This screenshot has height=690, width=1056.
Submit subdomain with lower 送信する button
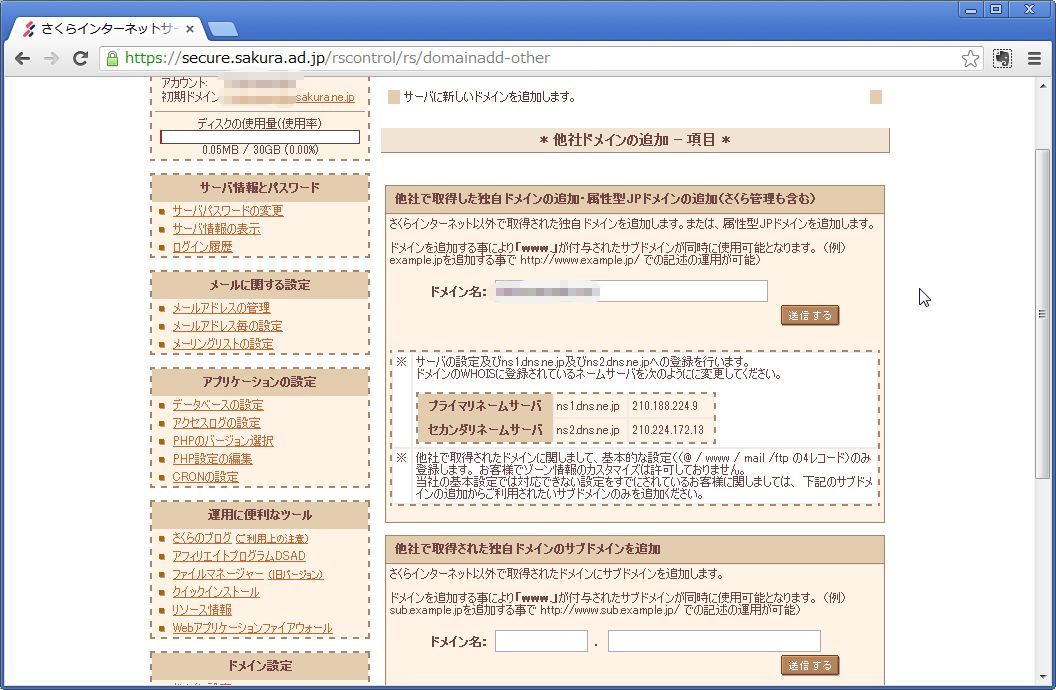click(810, 665)
